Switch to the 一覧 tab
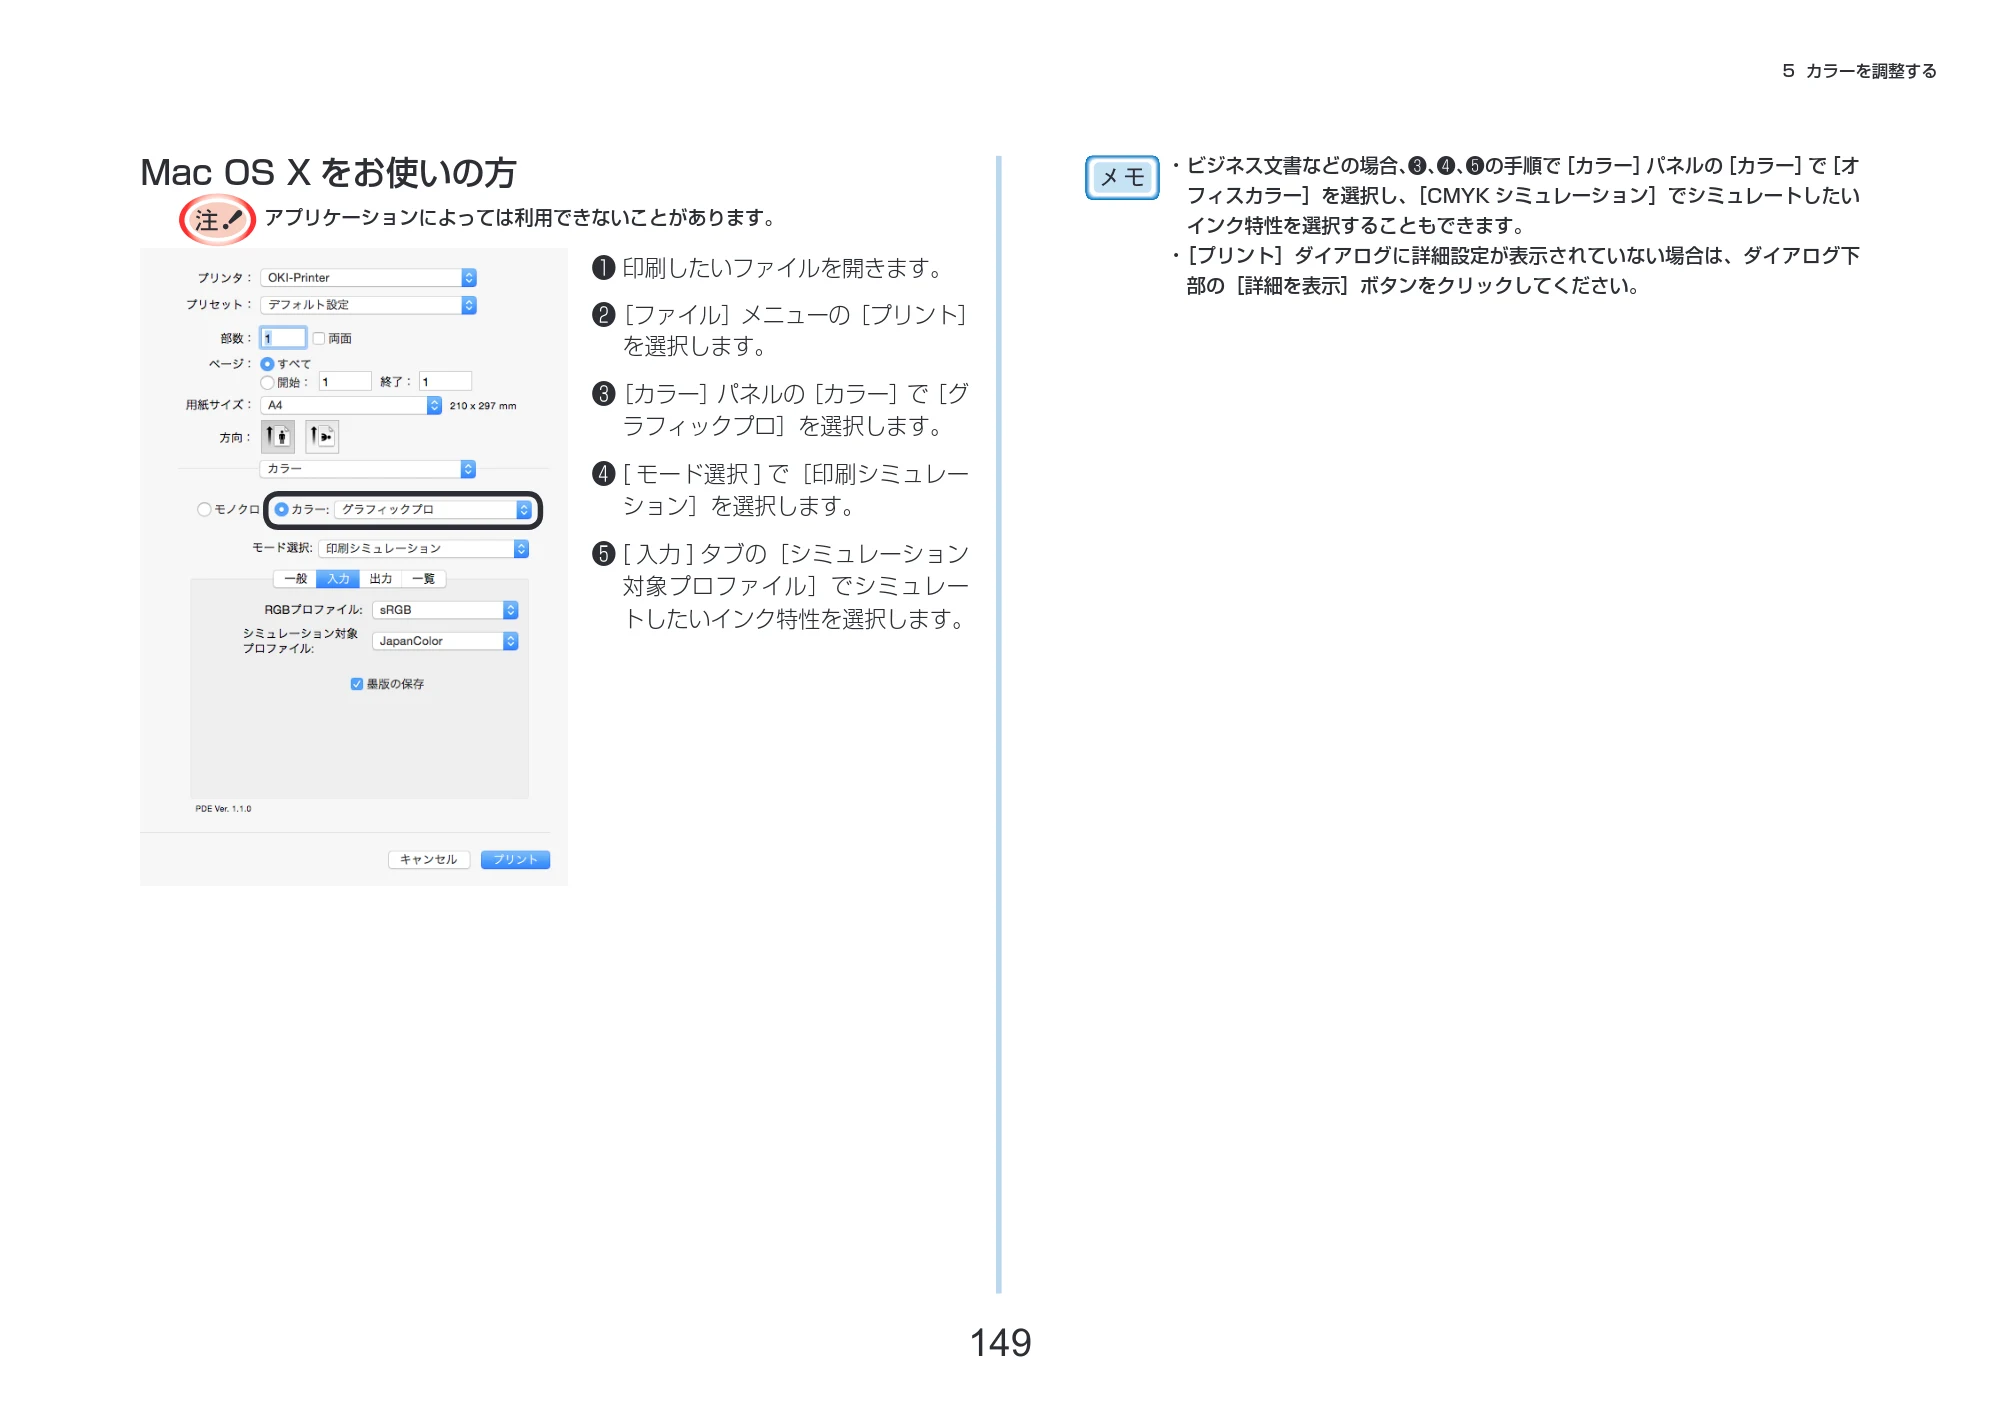Viewport: 2001px width, 1417px height. pos(424,579)
